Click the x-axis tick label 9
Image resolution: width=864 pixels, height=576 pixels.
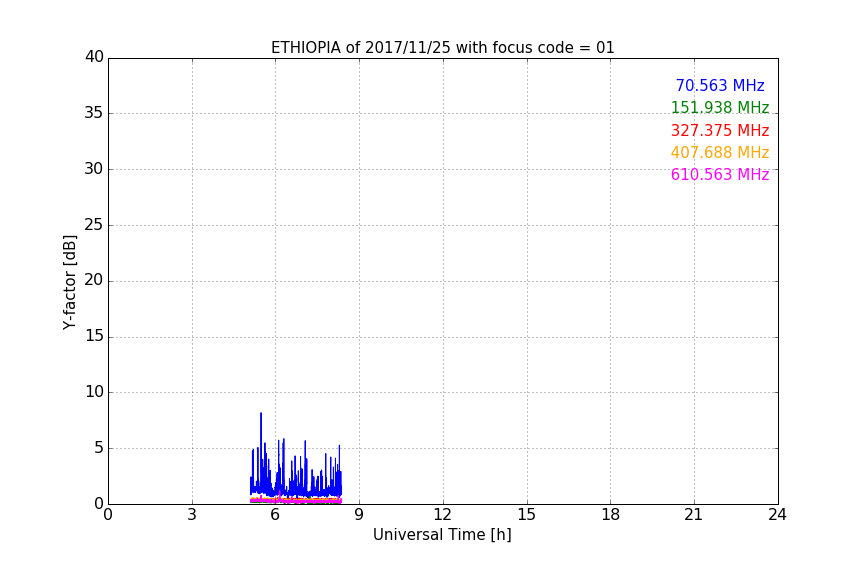click(x=359, y=515)
